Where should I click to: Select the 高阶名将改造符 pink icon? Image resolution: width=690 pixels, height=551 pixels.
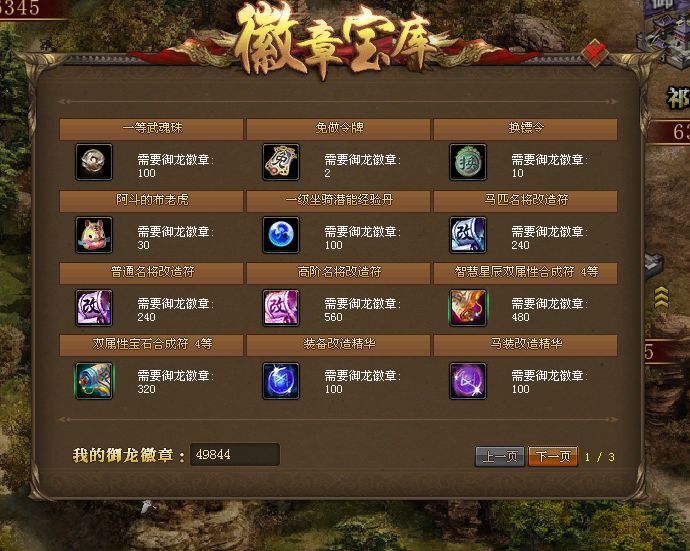tap(281, 307)
